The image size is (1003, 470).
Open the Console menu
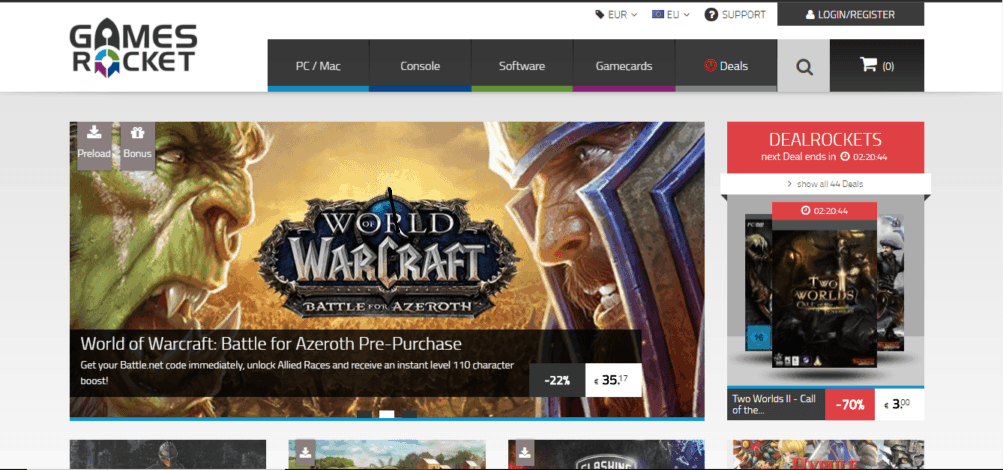420,65
